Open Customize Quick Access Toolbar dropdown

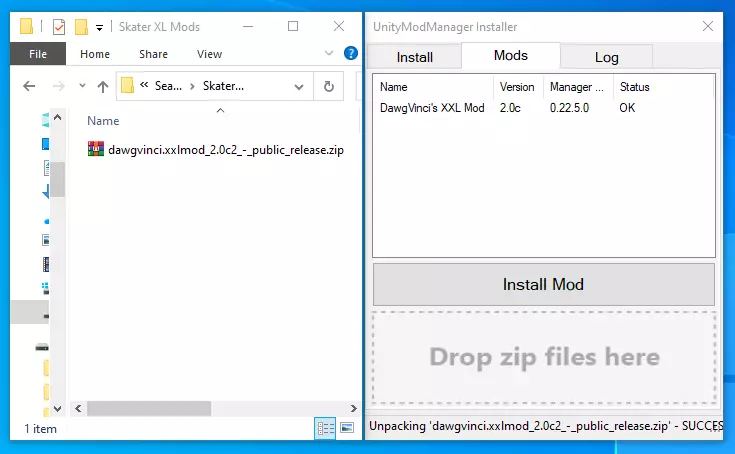pyautogui.click(x=99, y=28)
